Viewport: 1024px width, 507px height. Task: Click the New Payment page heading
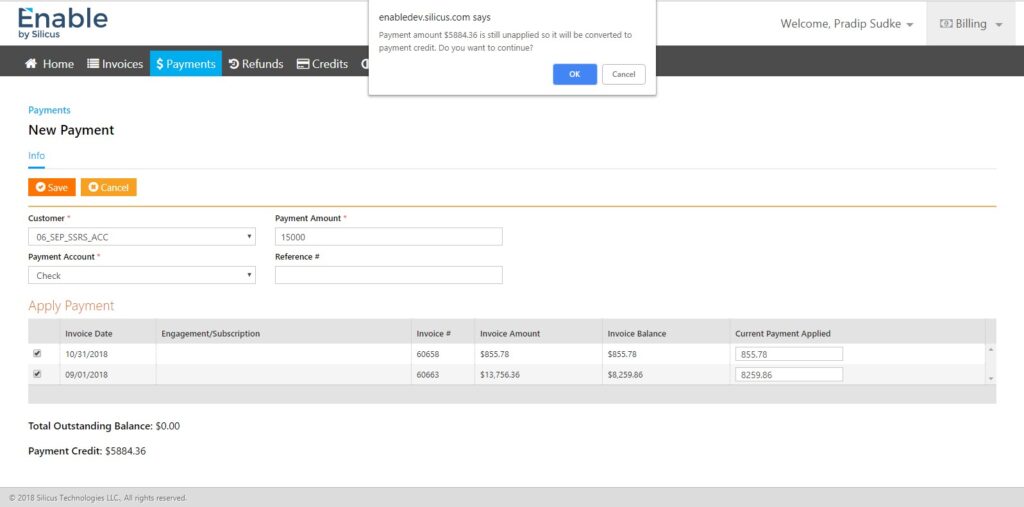tap(71, 130)
